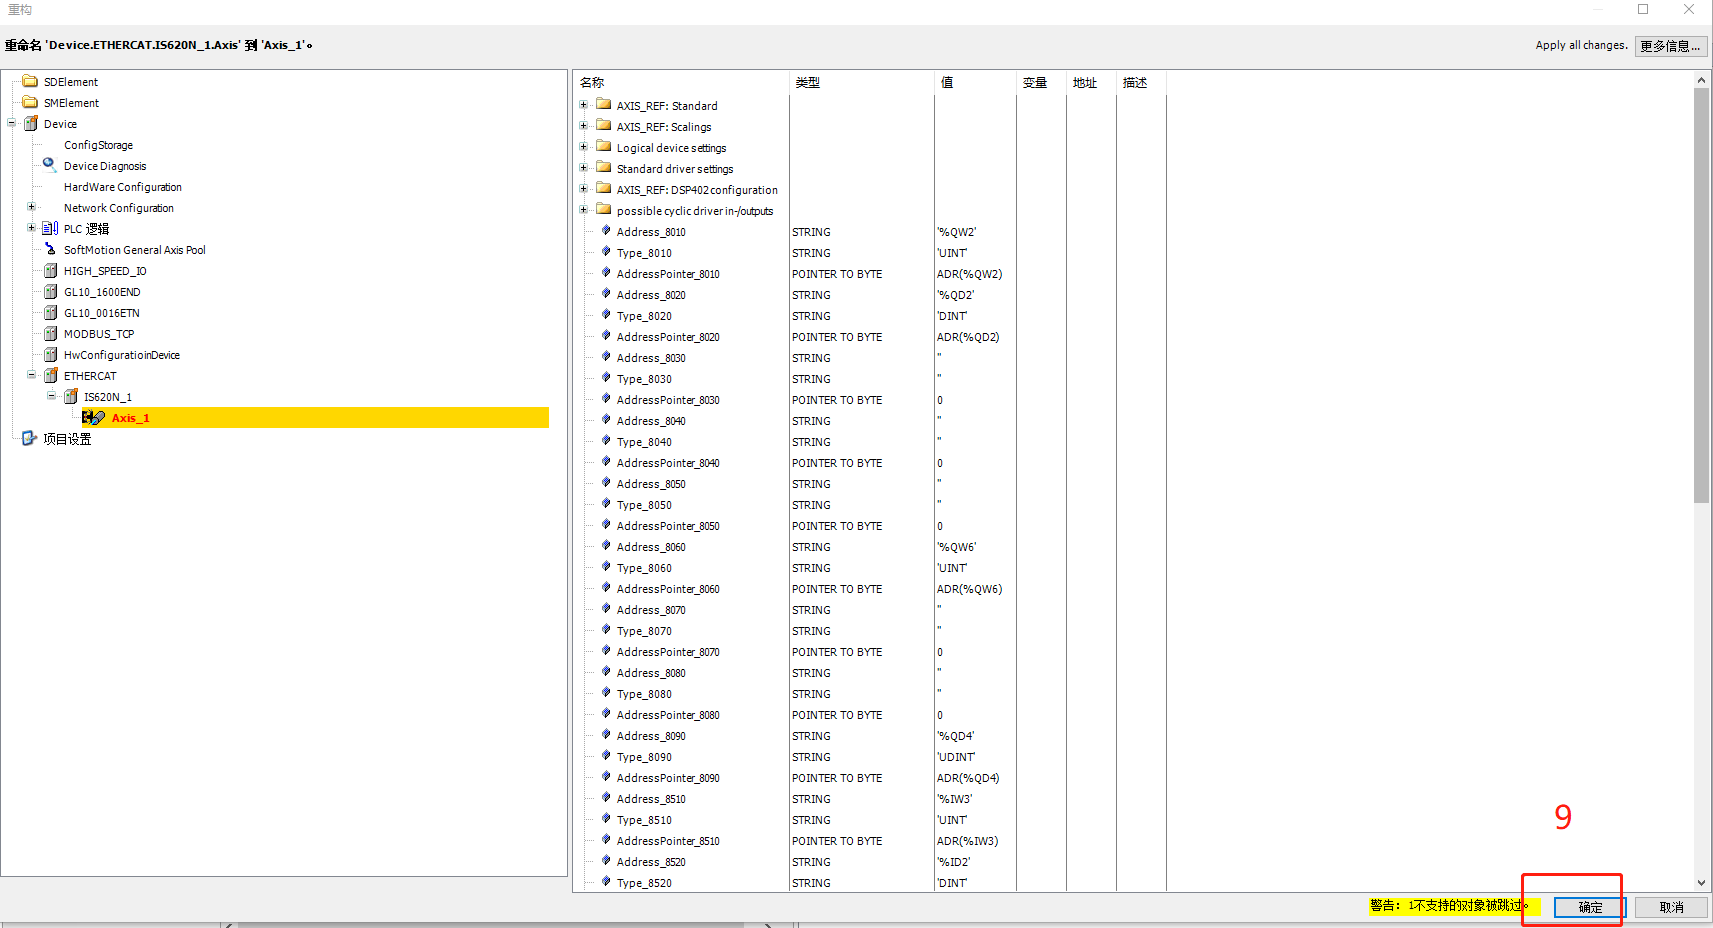Collapse the Device tree branch

click(x=11, y=123)
